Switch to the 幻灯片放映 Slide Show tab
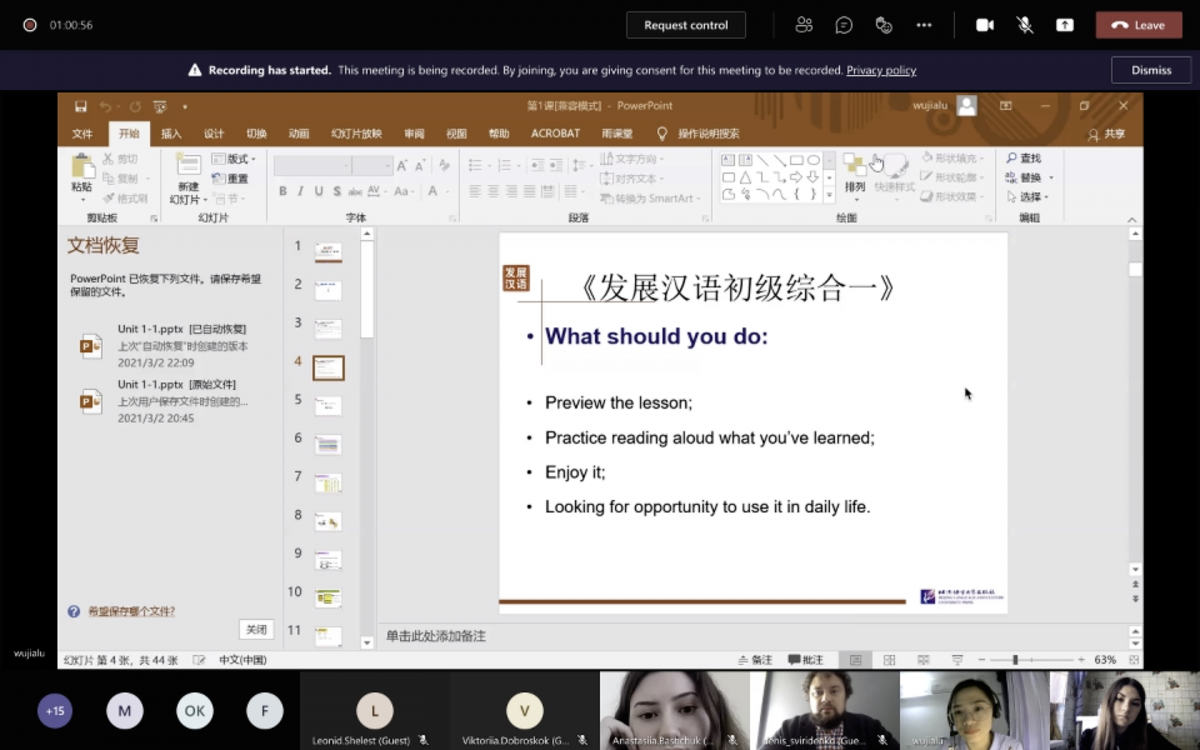 pyautogui.click(x=357, y=134)
